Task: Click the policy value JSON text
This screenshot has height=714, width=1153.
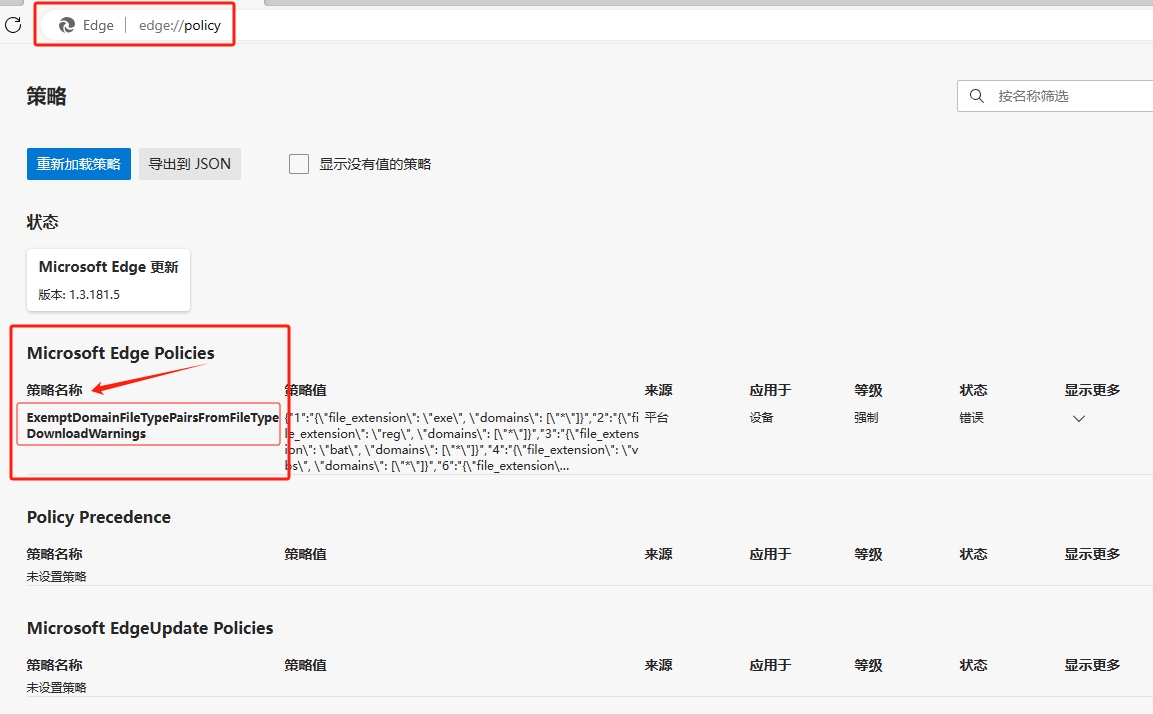Action: (x=462, y=441)
